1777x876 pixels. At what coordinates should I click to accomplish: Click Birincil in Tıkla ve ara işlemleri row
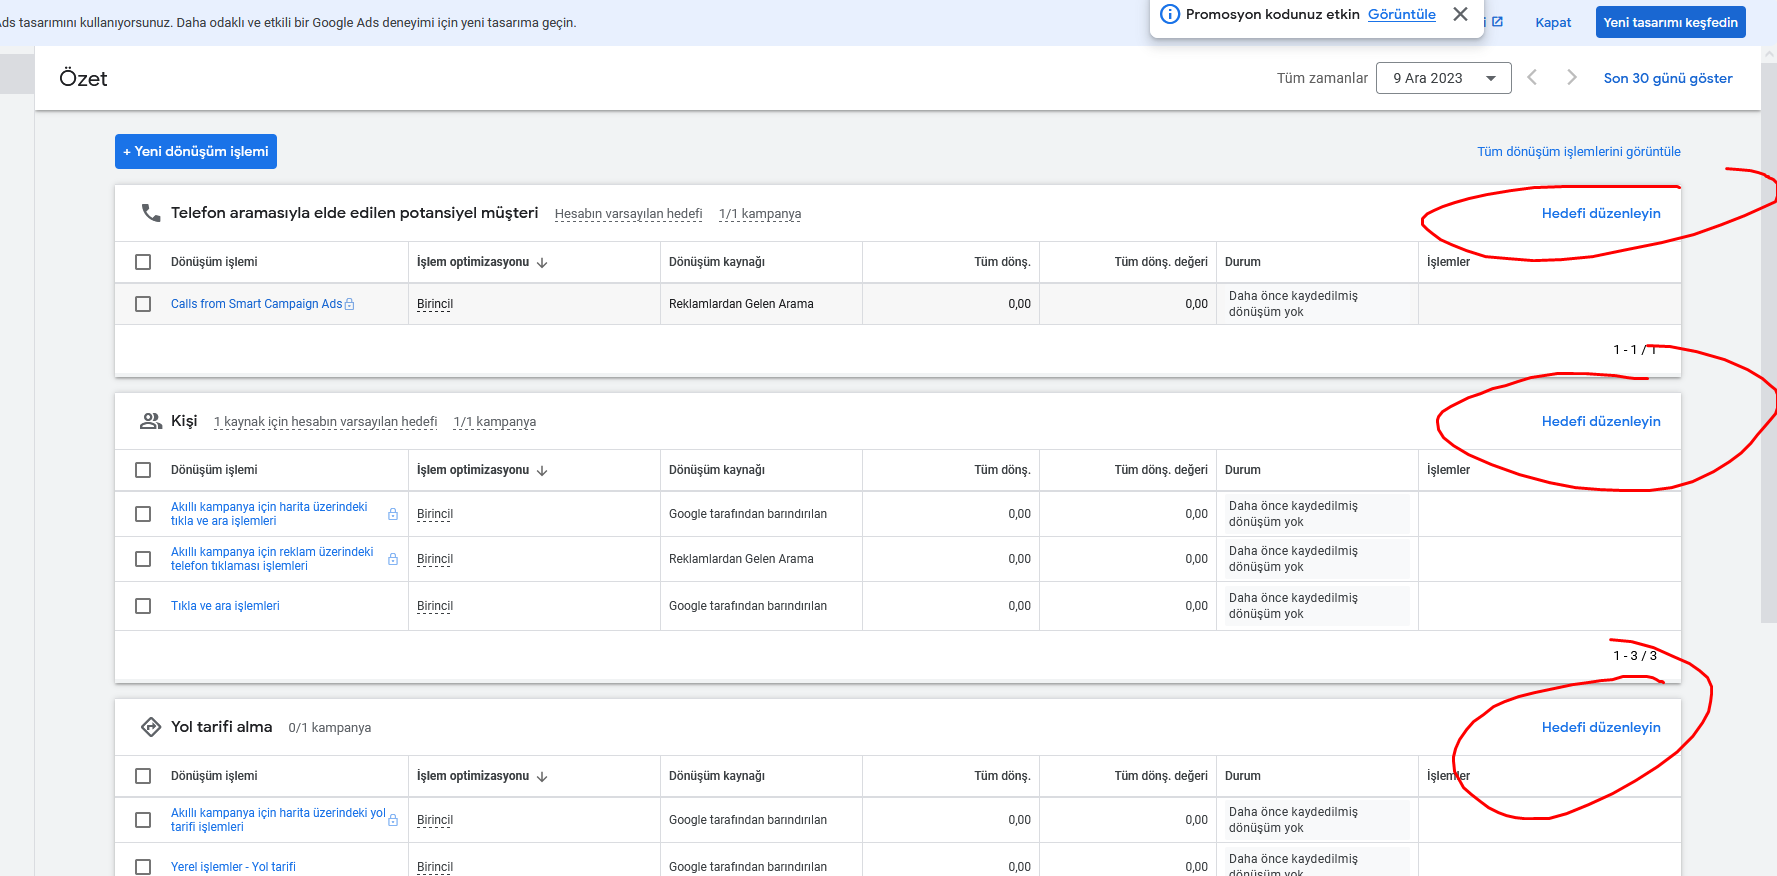[x=435, y=606]
